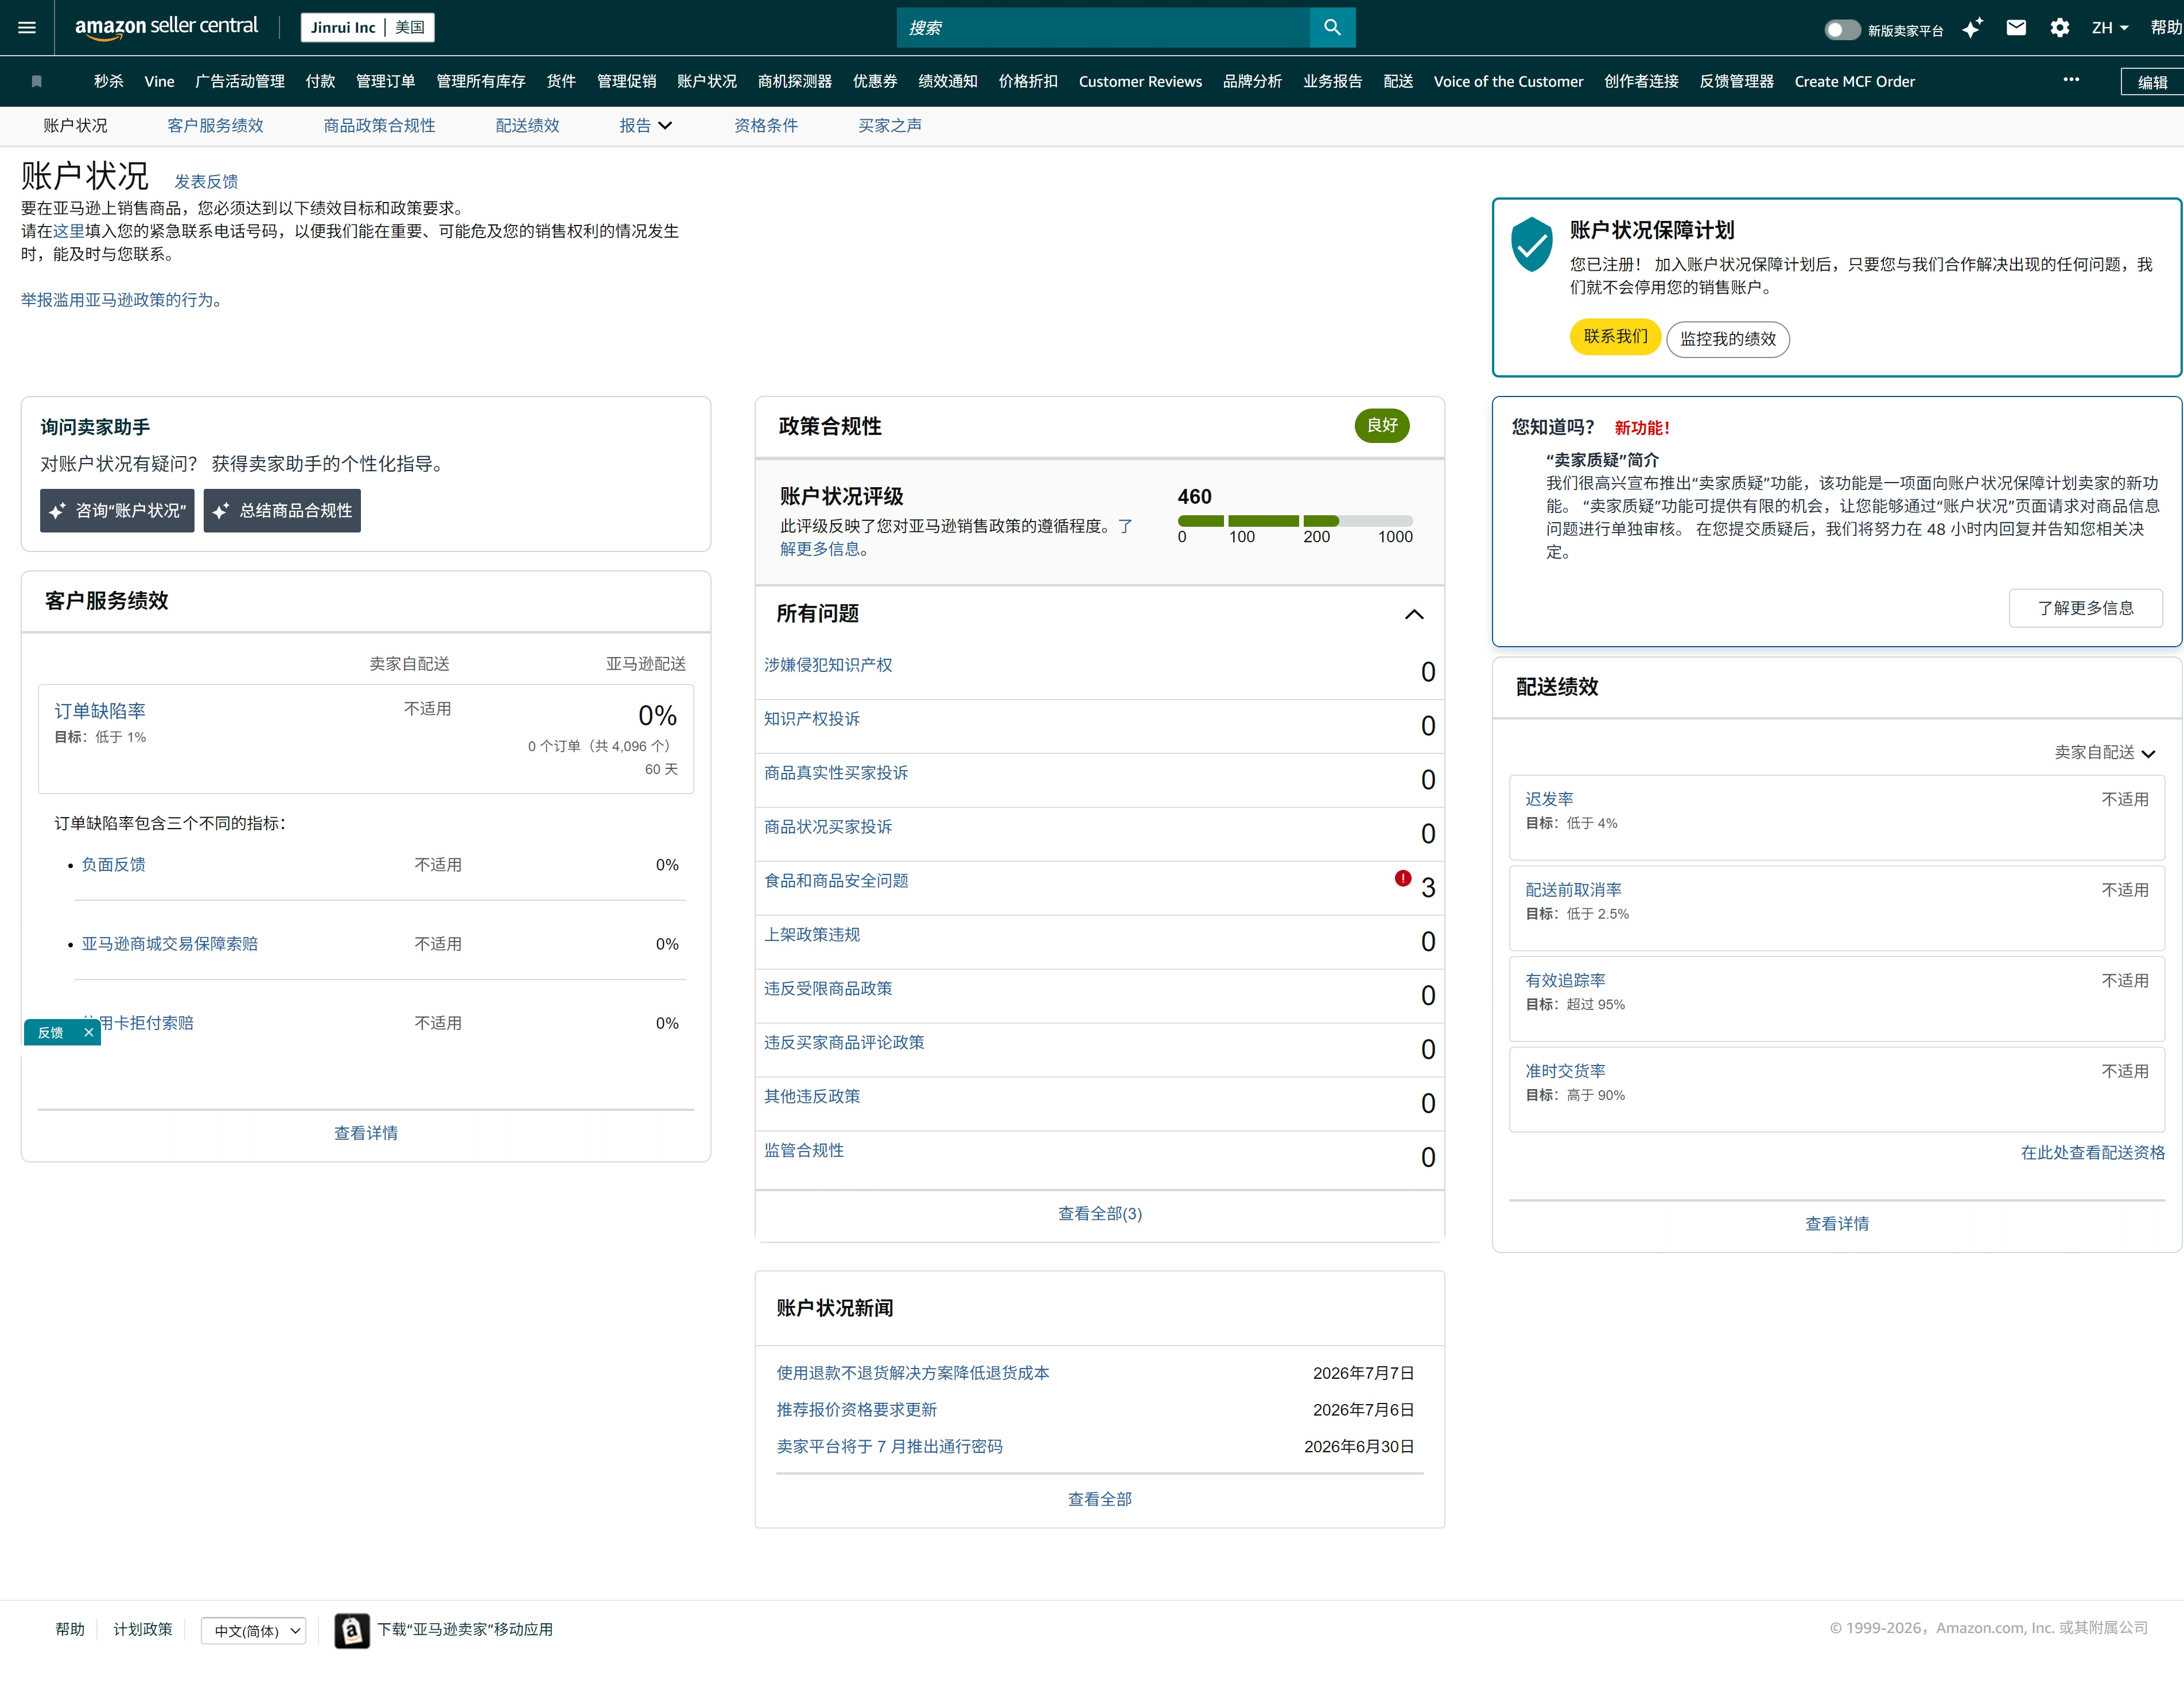
Task: Click the 监控我的绩效 button
Action: click(1728, 339)
